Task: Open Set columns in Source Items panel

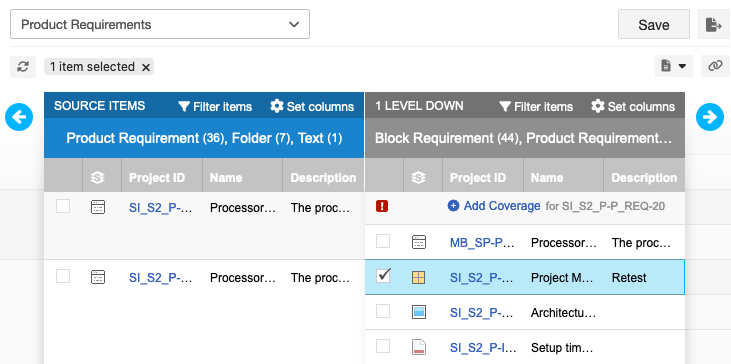Action: coord(312,106)
